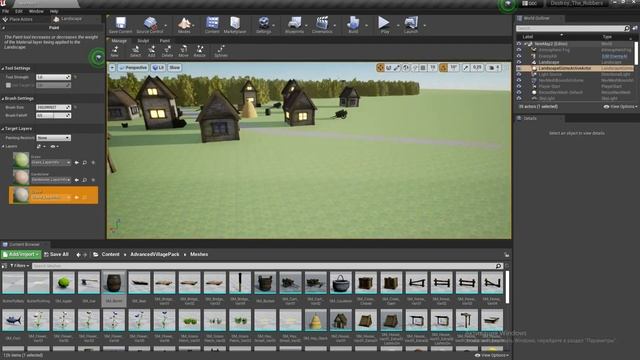Switch to the landscape Paint tab
This screenshot has height=360, width=640.
click(165, 41)
